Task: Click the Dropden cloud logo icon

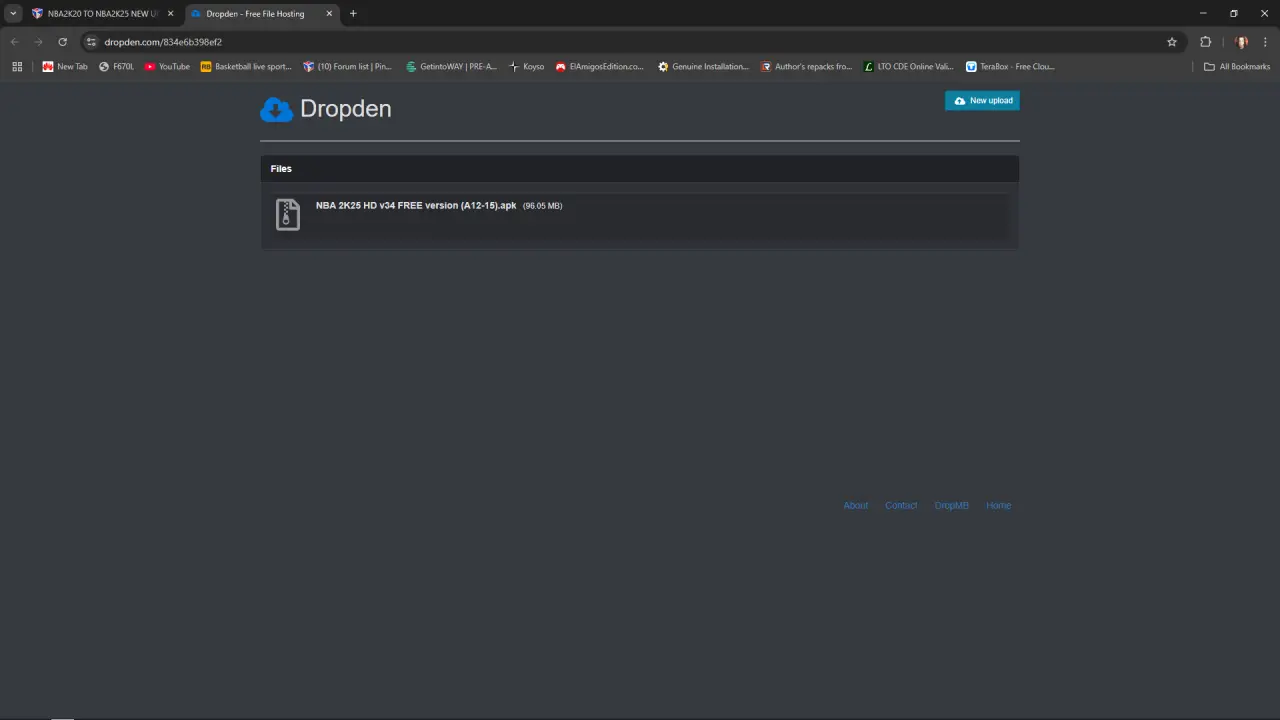Action: tap(276, 109)
